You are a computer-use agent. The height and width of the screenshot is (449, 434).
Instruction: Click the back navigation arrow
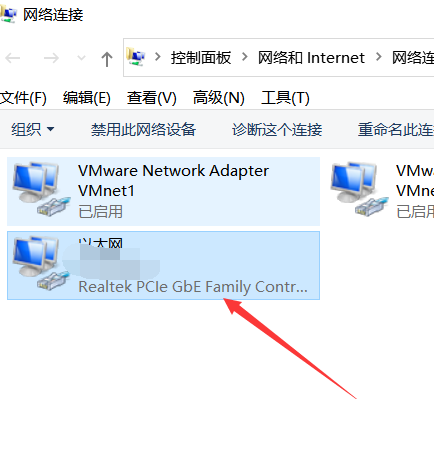pyautogui.click(x=13, y=58)
